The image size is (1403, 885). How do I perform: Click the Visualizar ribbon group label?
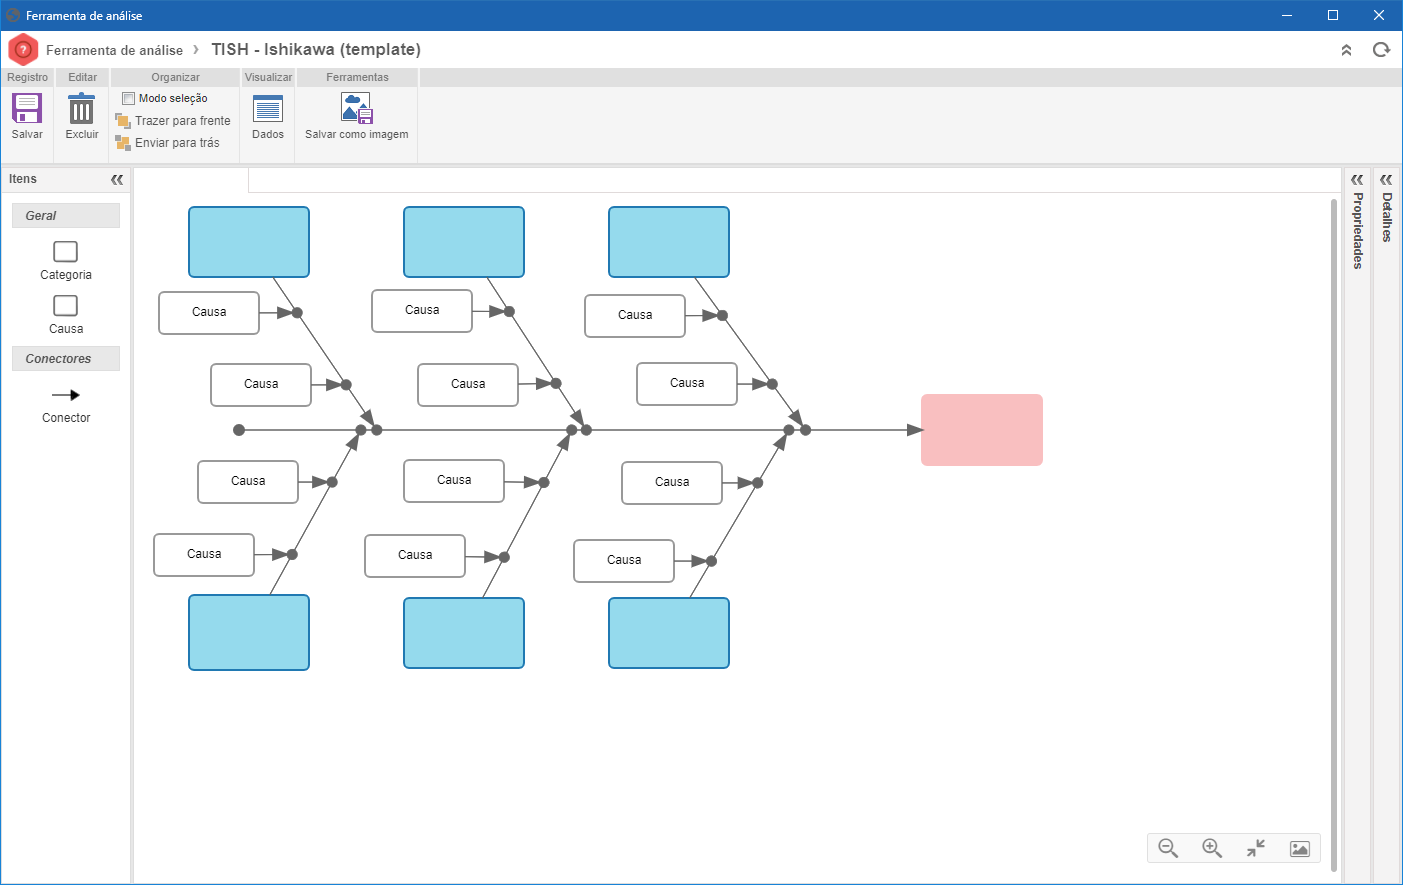coord(268,77)
